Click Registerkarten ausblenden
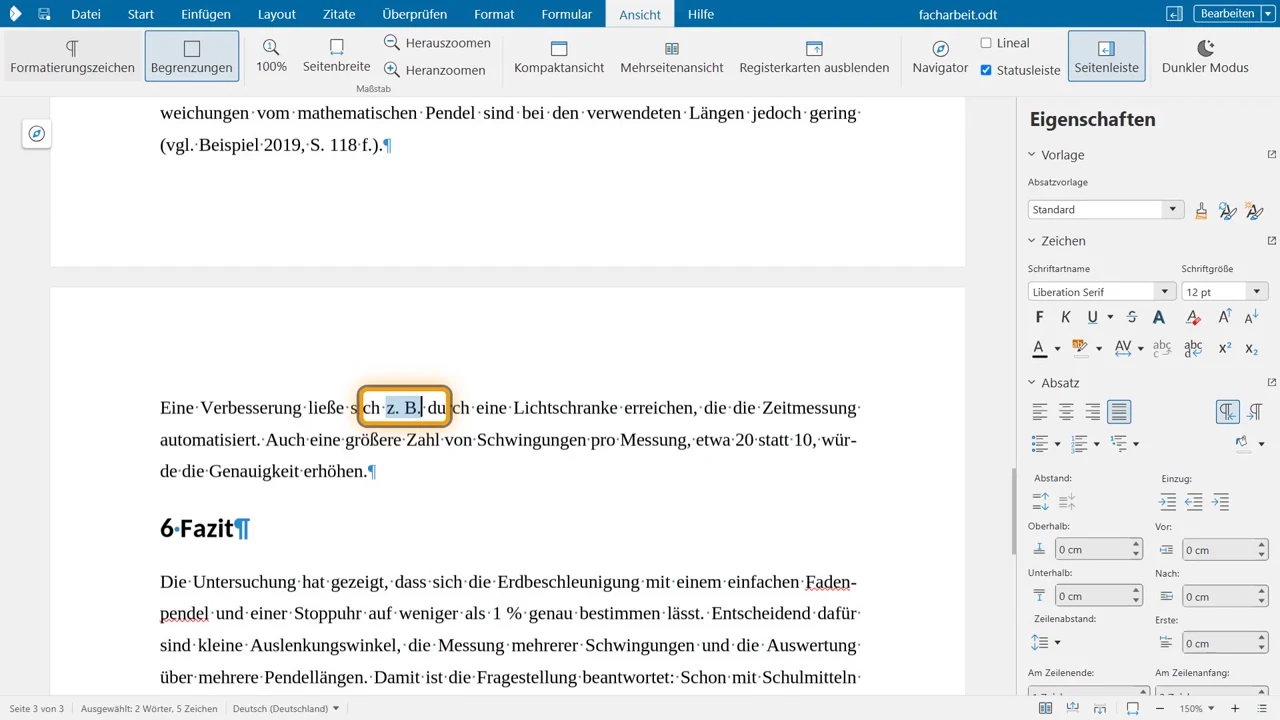Screen dimensions: 1280x720 (814, 57)
